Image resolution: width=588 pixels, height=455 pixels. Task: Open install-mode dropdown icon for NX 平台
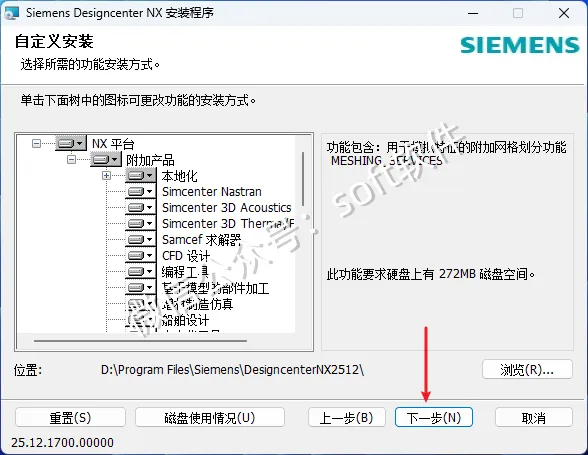(71, 143)
